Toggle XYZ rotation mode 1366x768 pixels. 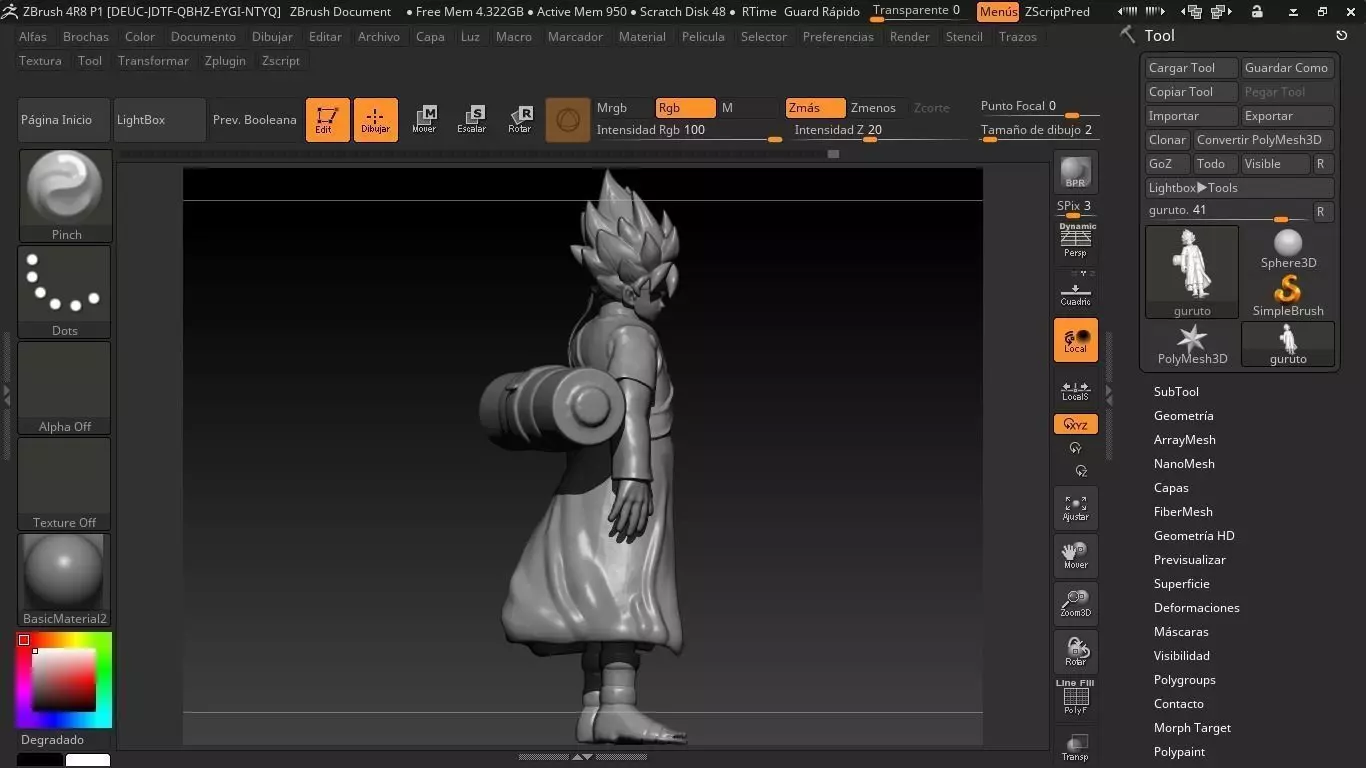pos(1076,425)
